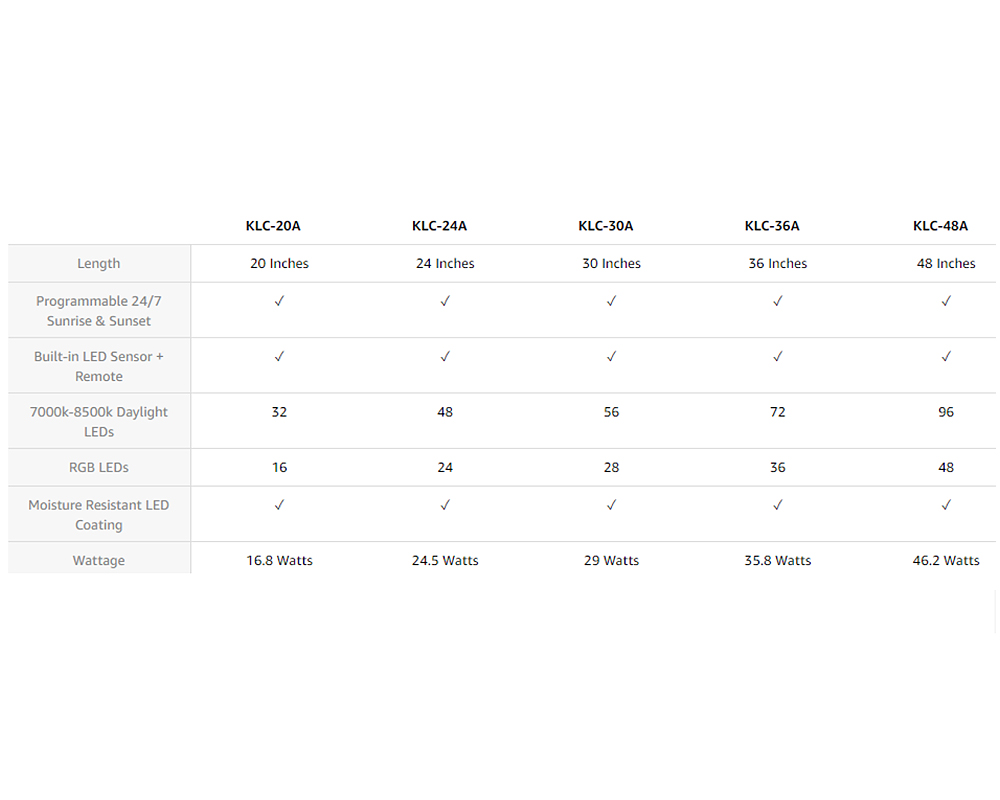The image size is (1000, 800).
Task: Click KLC-20A Moisture Resistant Coating checkmark
Action: pos(279,505)
